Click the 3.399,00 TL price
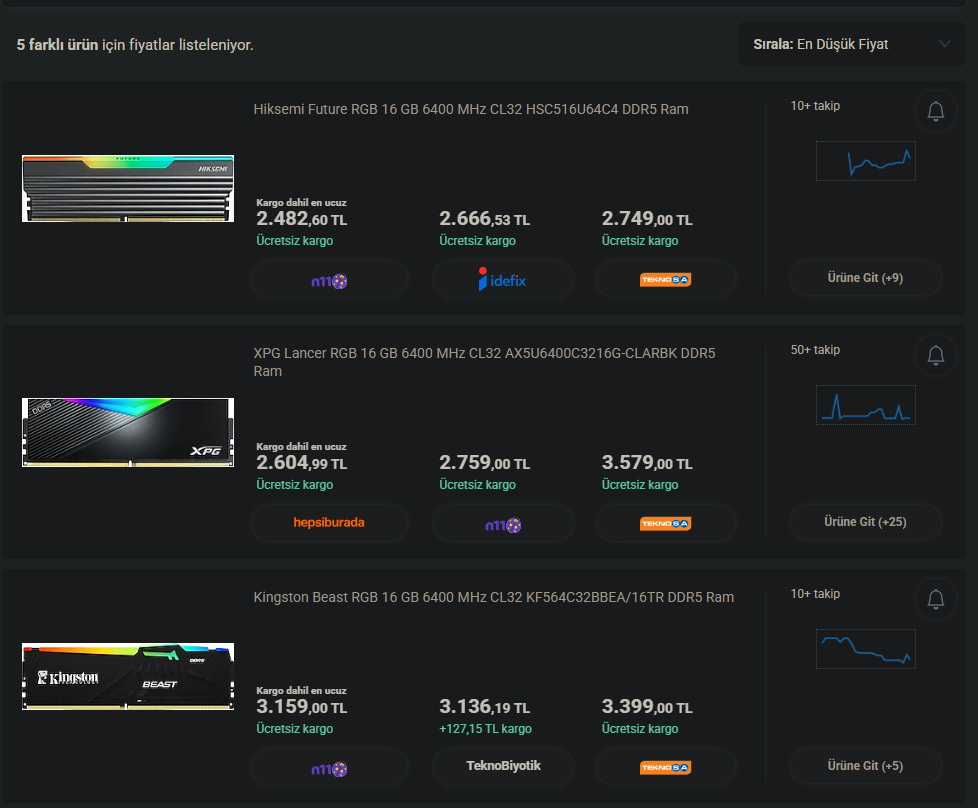This screenshot has width=978, height=808. click(x=647, y=707)
